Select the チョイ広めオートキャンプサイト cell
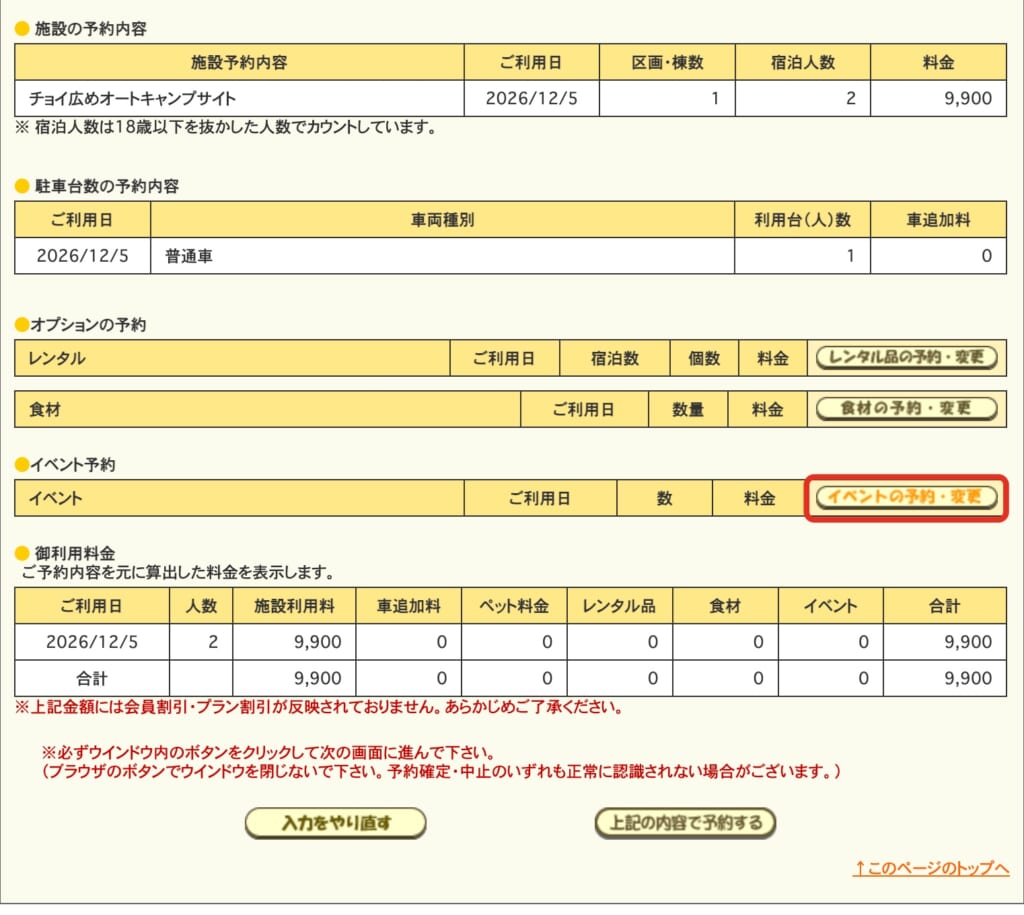1024x915 pixels. click(239, 99)
